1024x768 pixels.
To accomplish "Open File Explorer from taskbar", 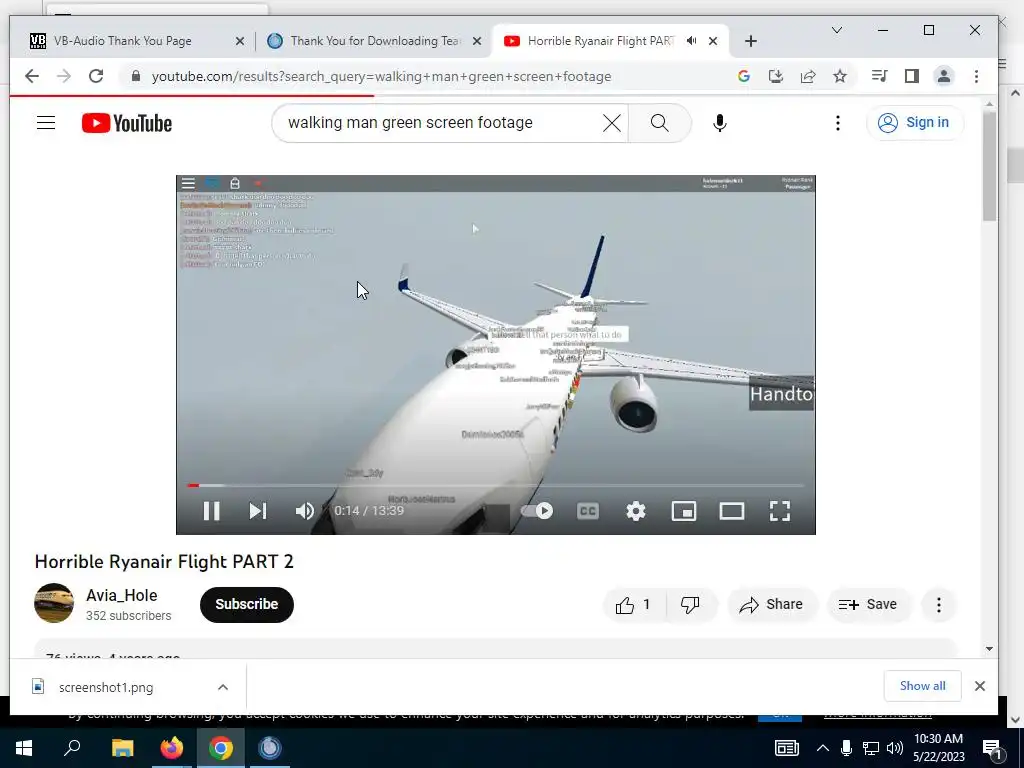I will point(122,748).
